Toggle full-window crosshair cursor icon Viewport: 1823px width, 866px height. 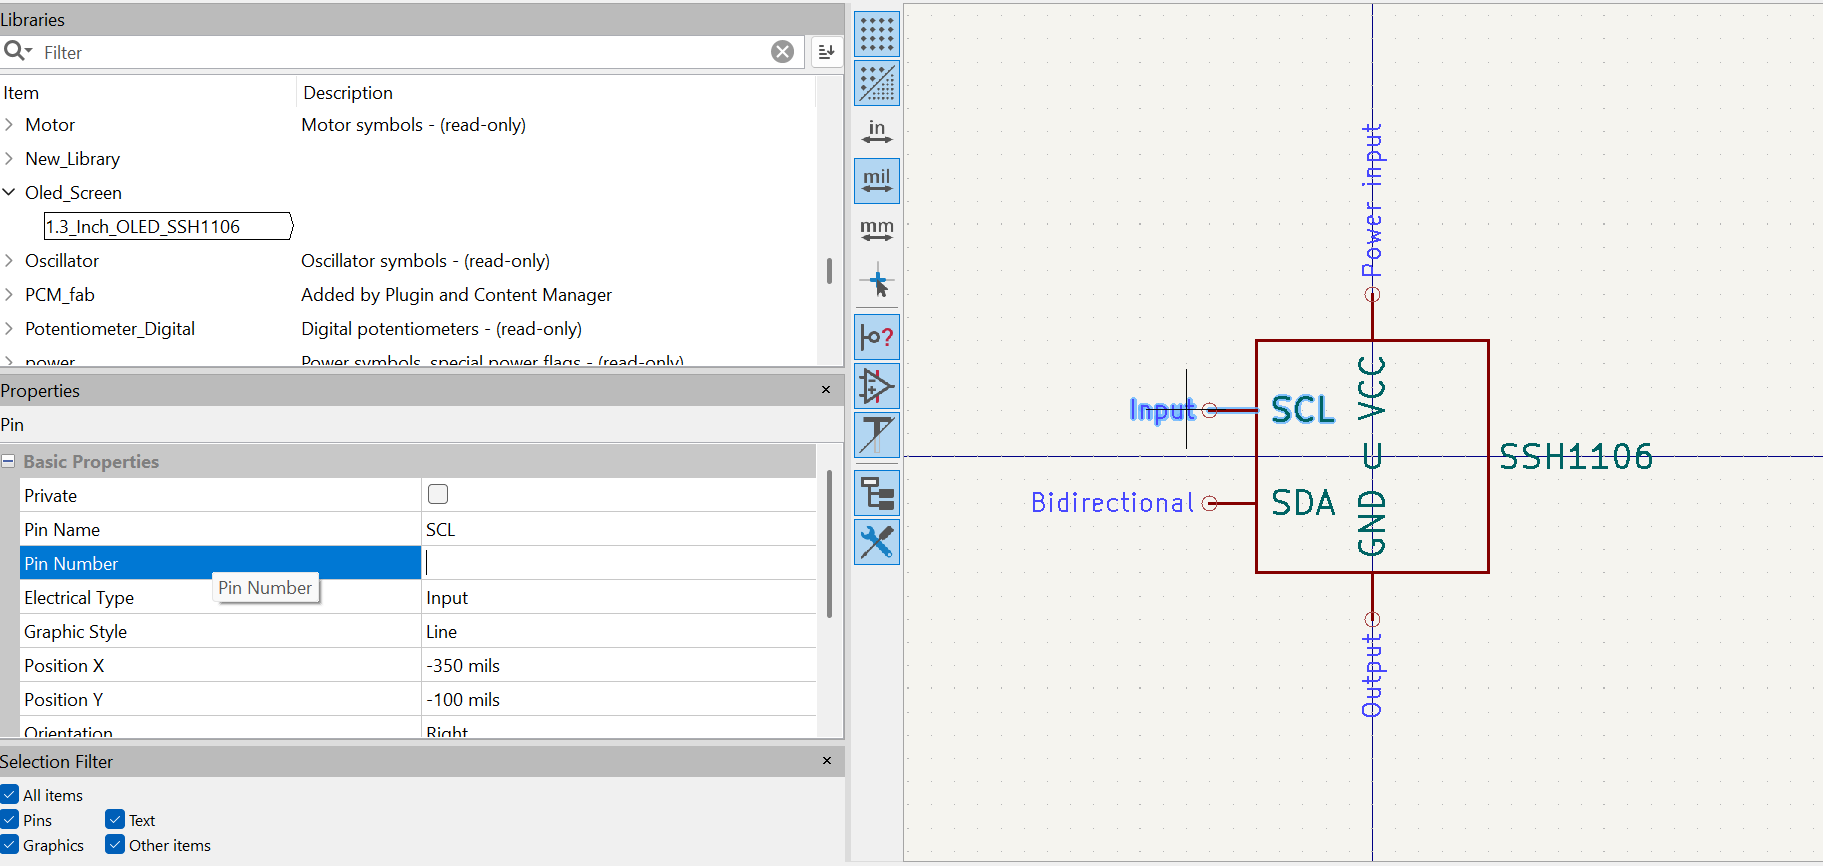tap(877, 282)
